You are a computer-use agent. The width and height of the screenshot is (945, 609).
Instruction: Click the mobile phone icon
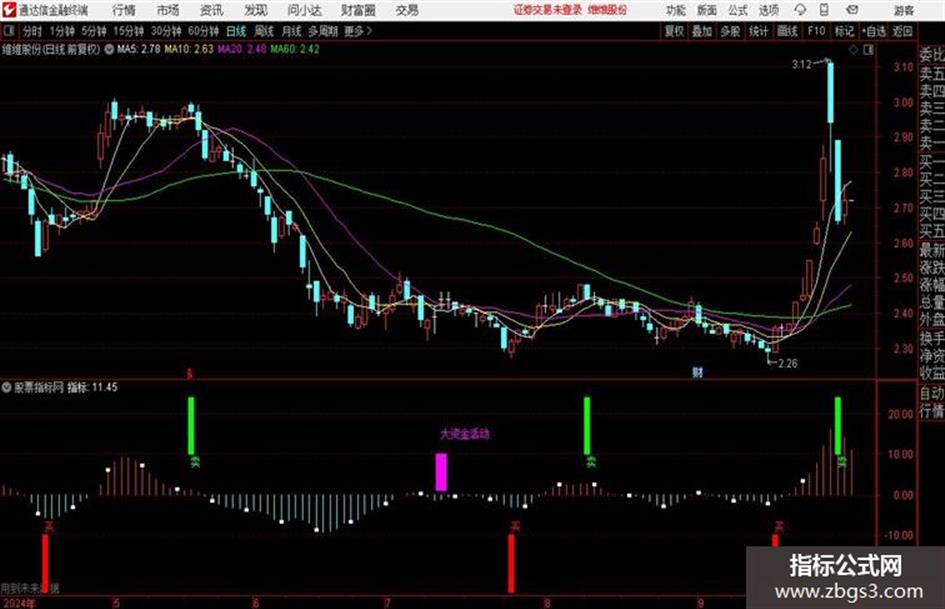coord(824,10)
